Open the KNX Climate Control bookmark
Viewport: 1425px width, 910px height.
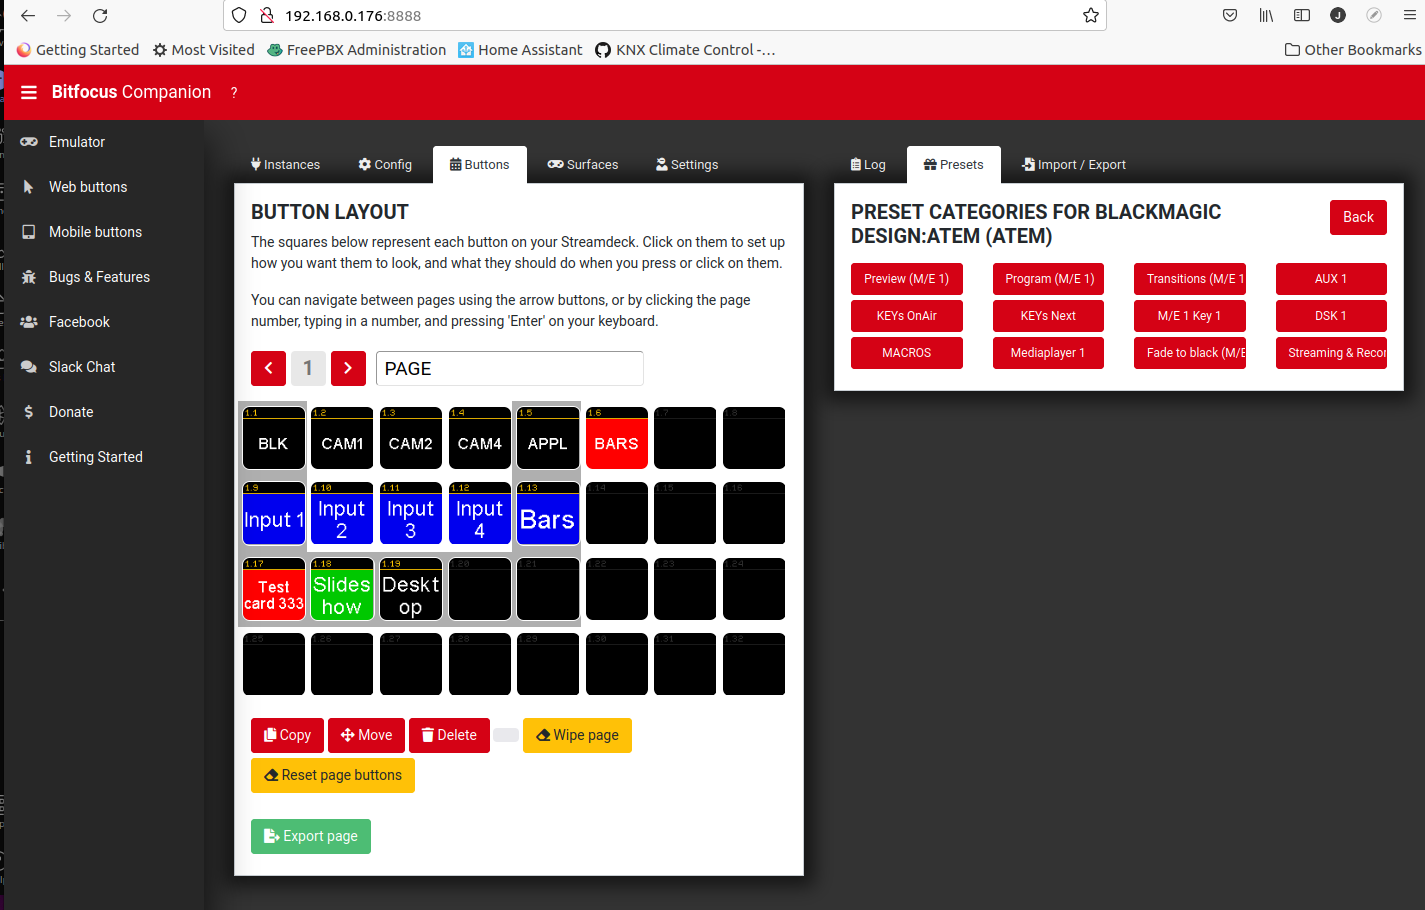[x=685, y=50]
